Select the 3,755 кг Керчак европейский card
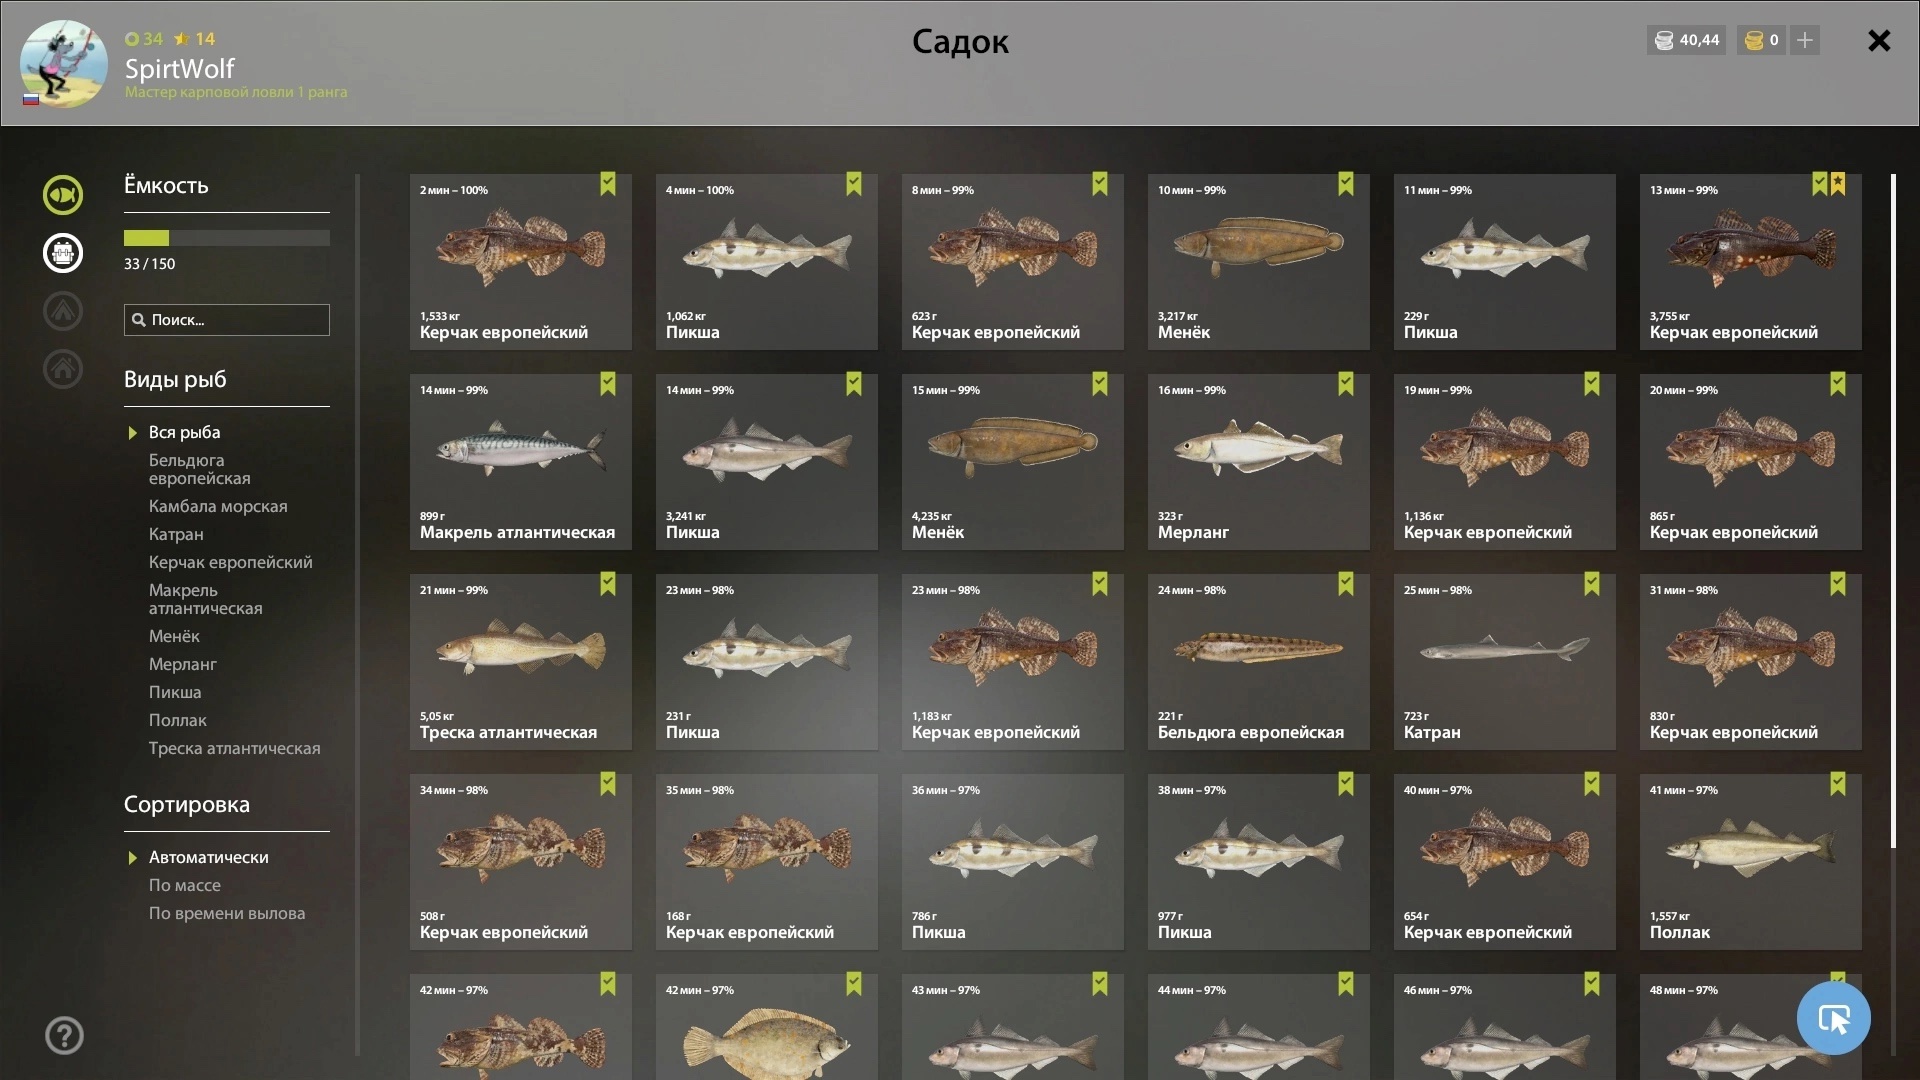 coord(1750,262)
